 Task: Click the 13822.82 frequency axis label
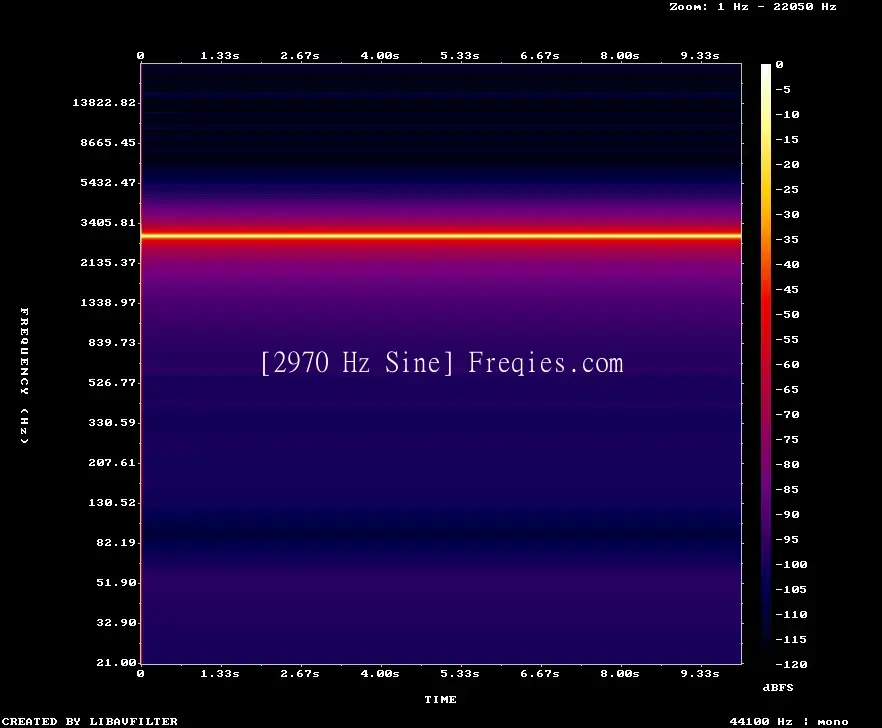104,102
